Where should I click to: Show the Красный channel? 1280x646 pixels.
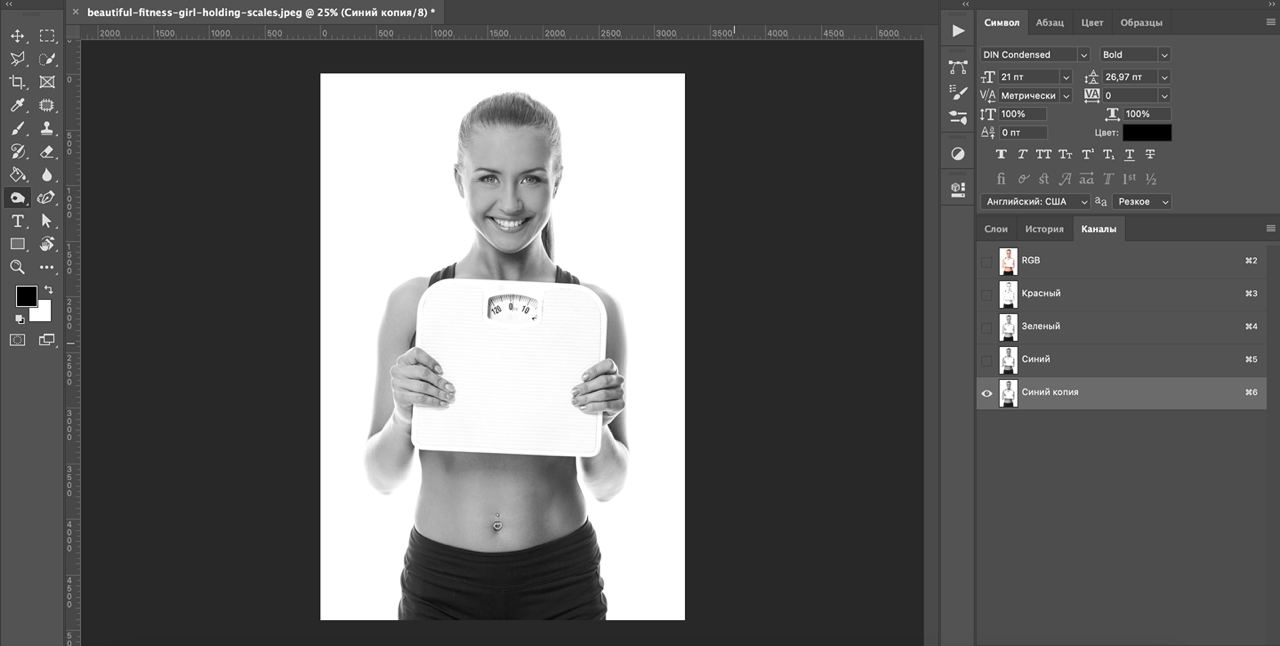(987, 294)
